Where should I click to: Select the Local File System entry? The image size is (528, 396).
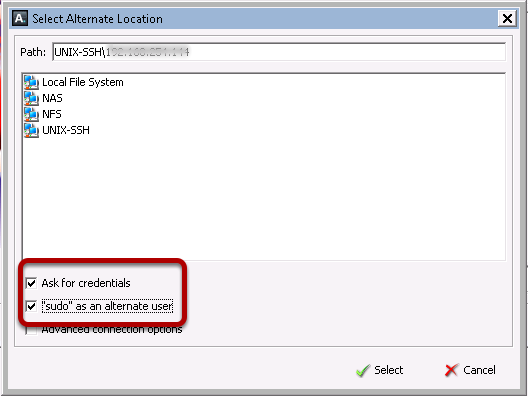pos(74,82)
